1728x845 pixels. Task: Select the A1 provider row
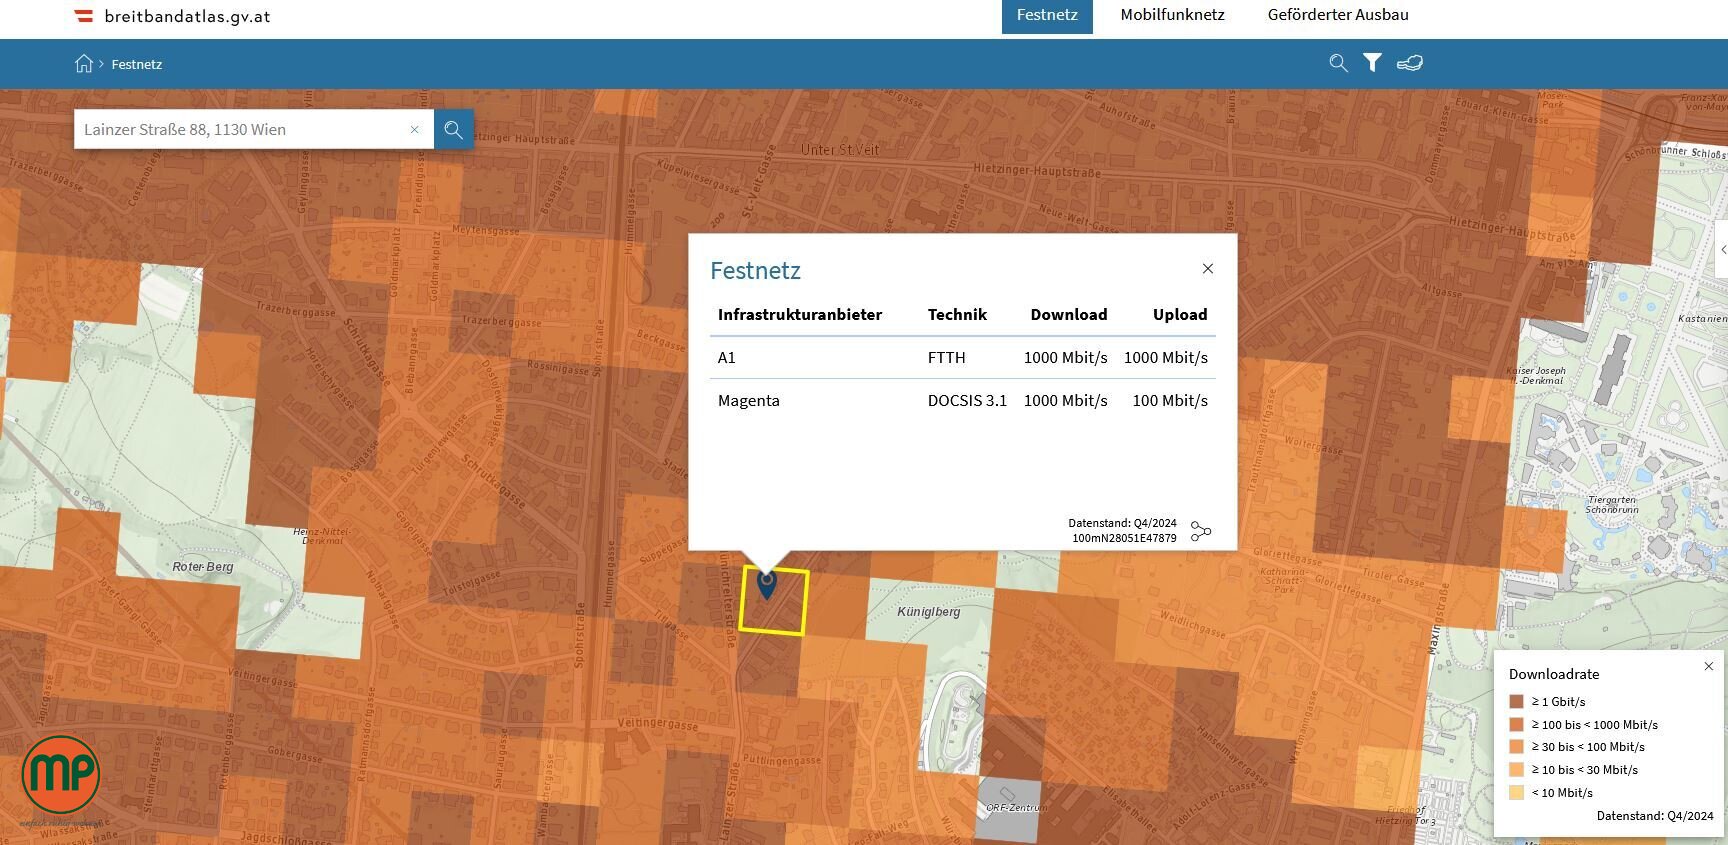pos(963,357)
